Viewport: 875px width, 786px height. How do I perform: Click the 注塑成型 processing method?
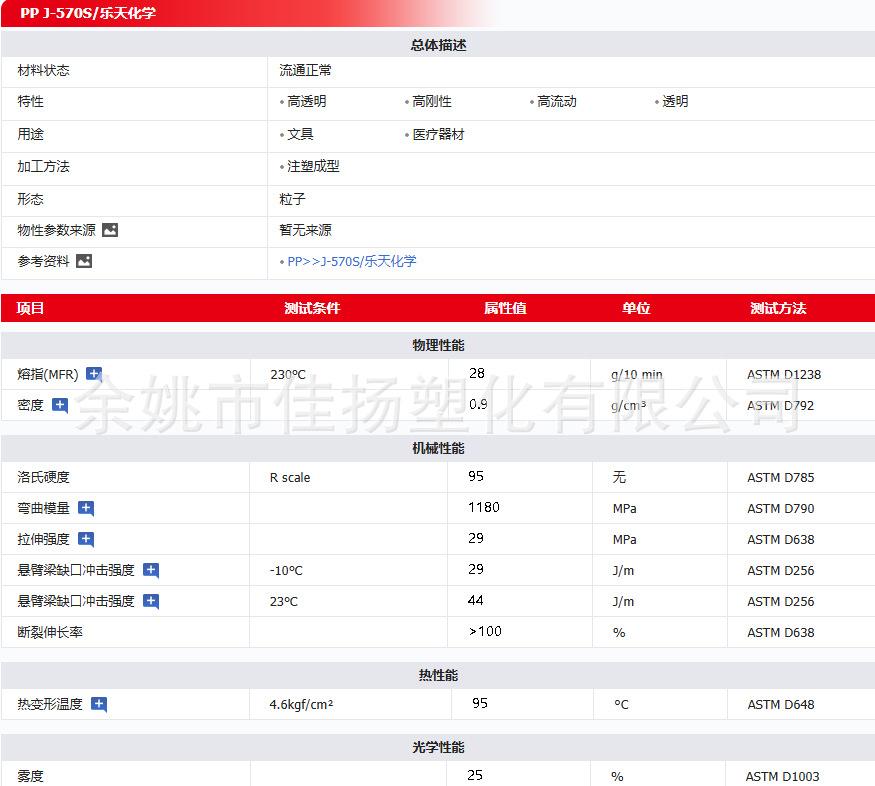(x=313, y=166)
